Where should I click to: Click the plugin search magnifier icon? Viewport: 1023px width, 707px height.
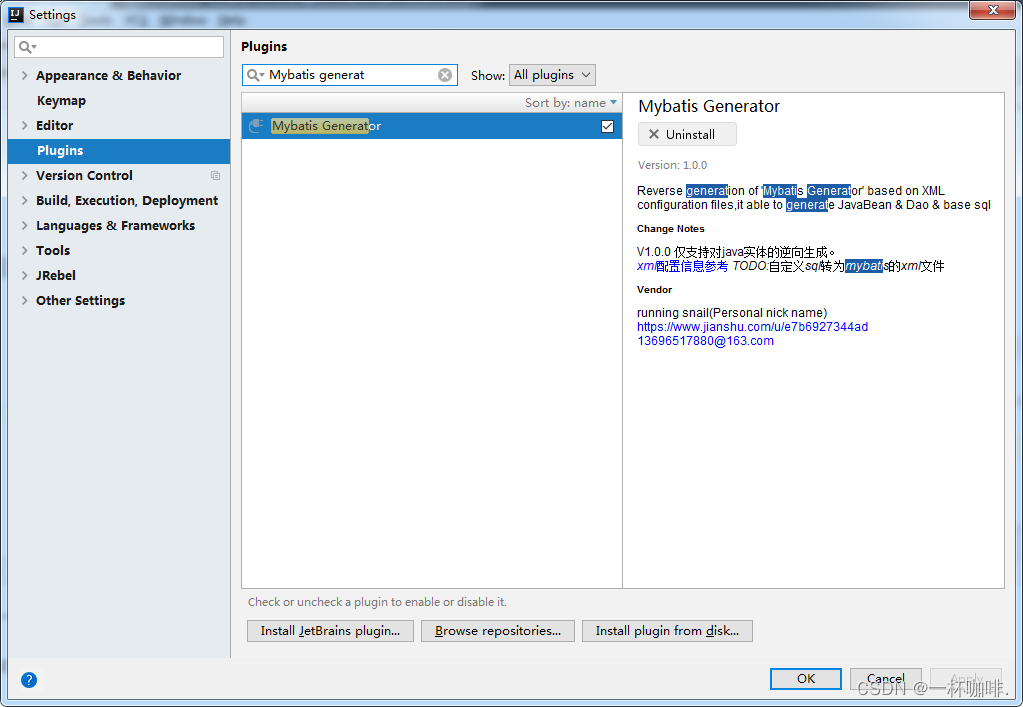(x=254, y=75)
